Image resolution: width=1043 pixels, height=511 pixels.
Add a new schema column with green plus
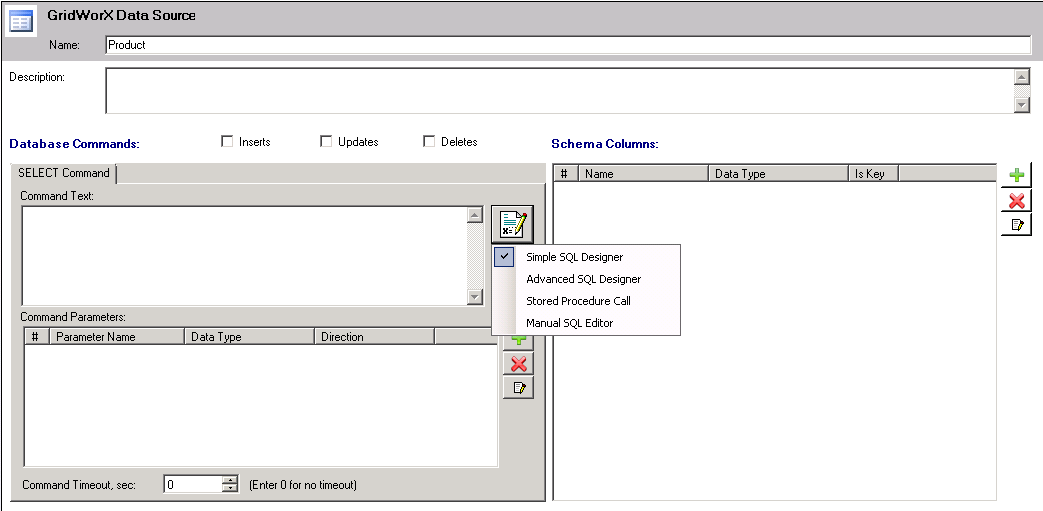pyautogui.click(x=1016, y=176)
